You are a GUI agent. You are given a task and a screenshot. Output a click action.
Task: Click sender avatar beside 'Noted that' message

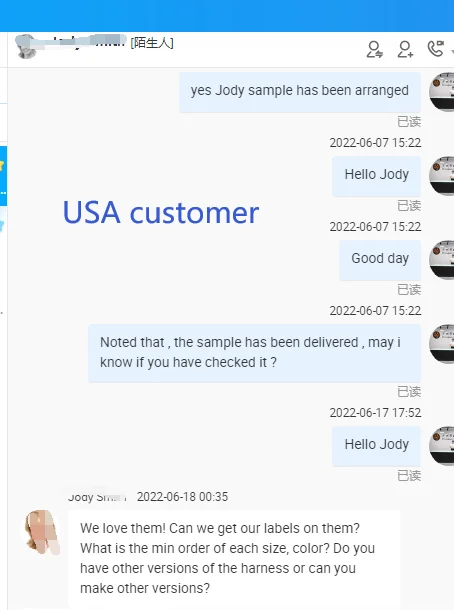[x=442, y=344]
